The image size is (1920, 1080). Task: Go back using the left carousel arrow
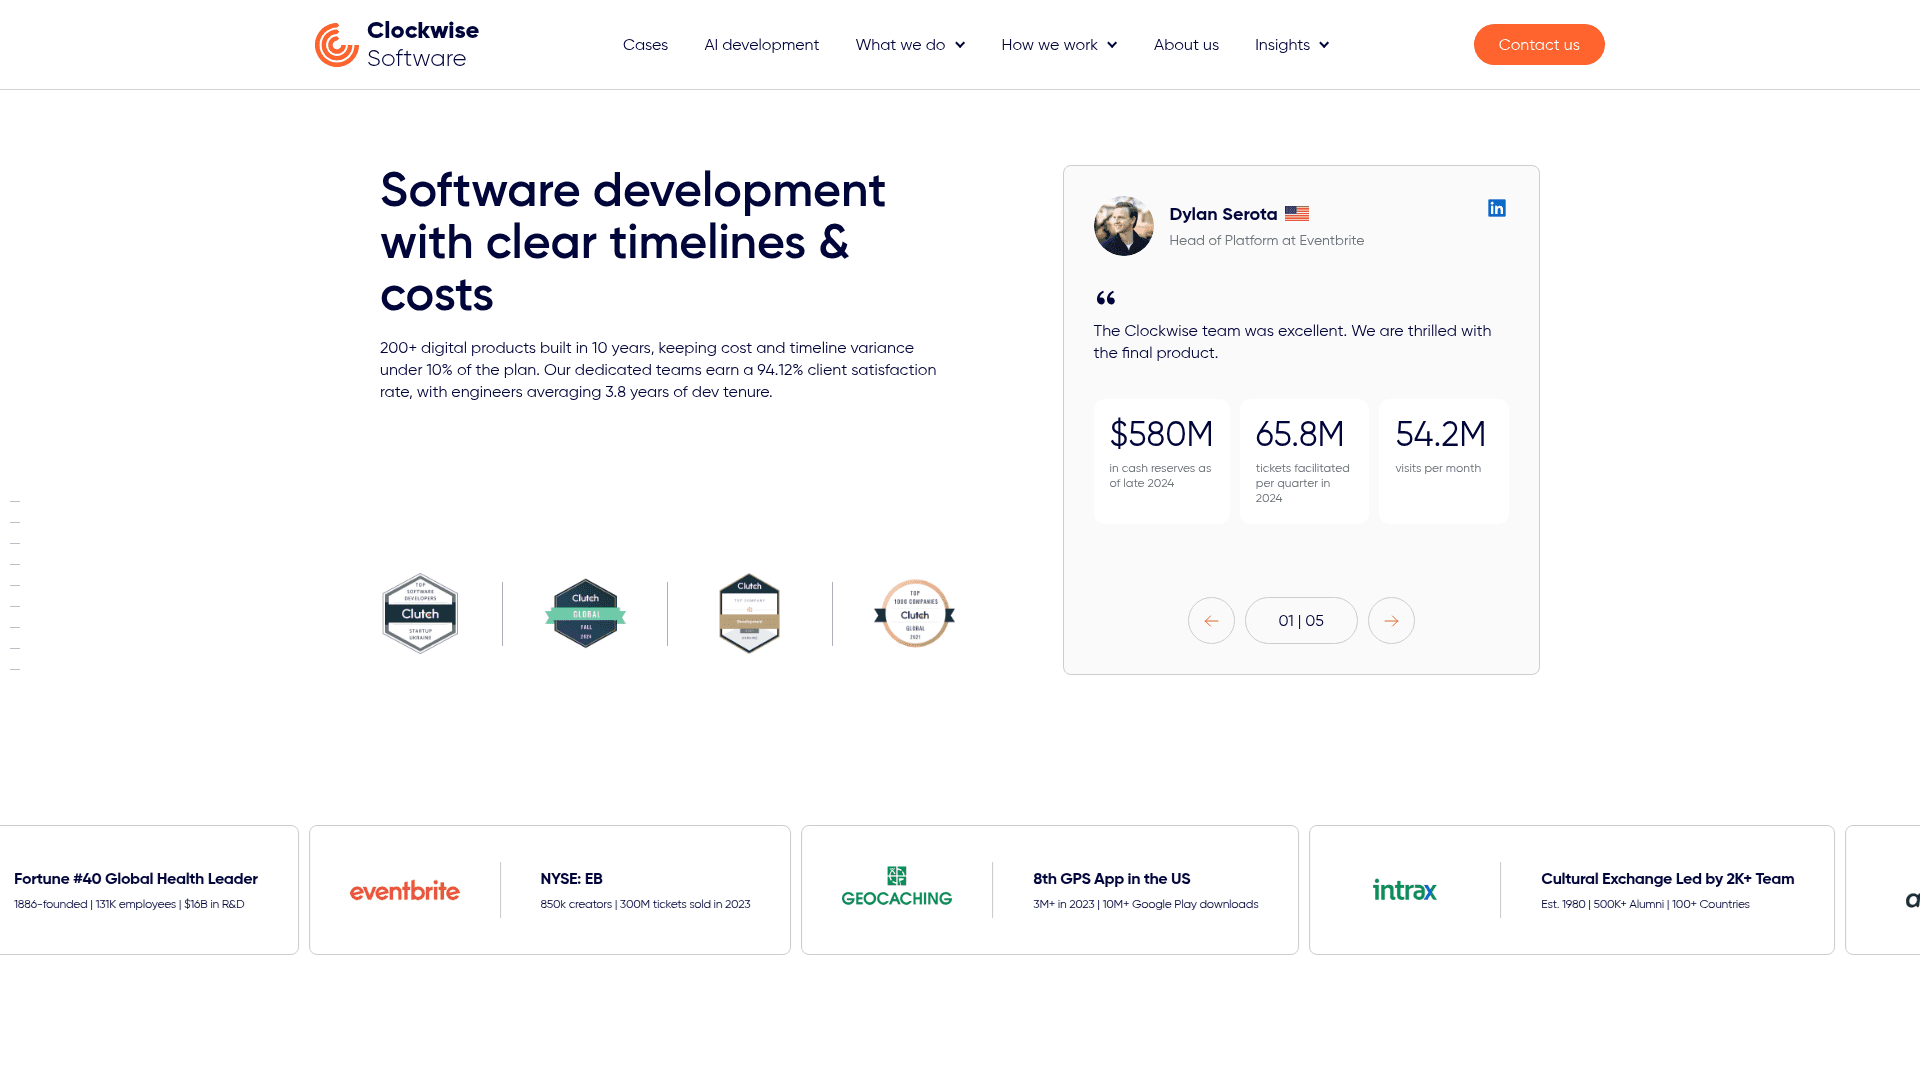pos(1211,620)
